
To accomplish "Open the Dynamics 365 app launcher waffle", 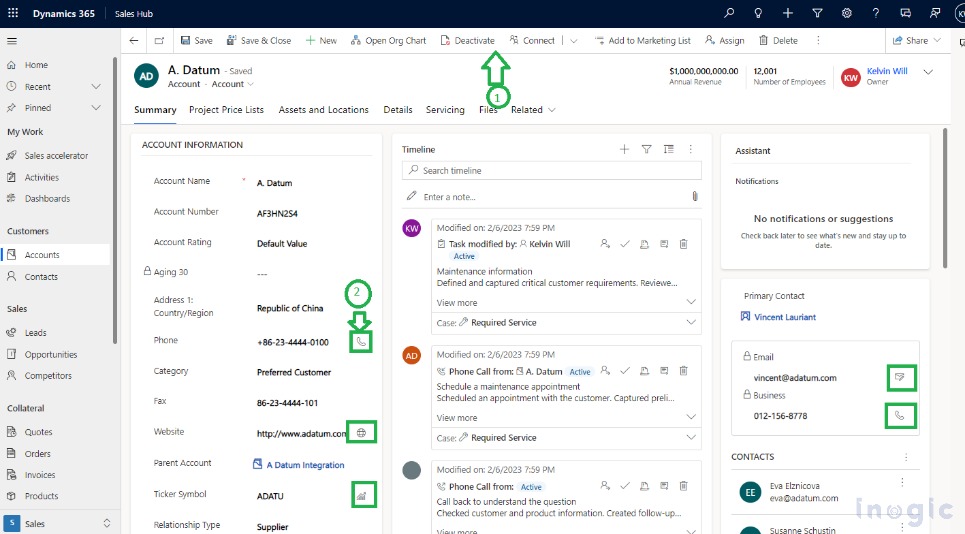I will tap(13, 13).
